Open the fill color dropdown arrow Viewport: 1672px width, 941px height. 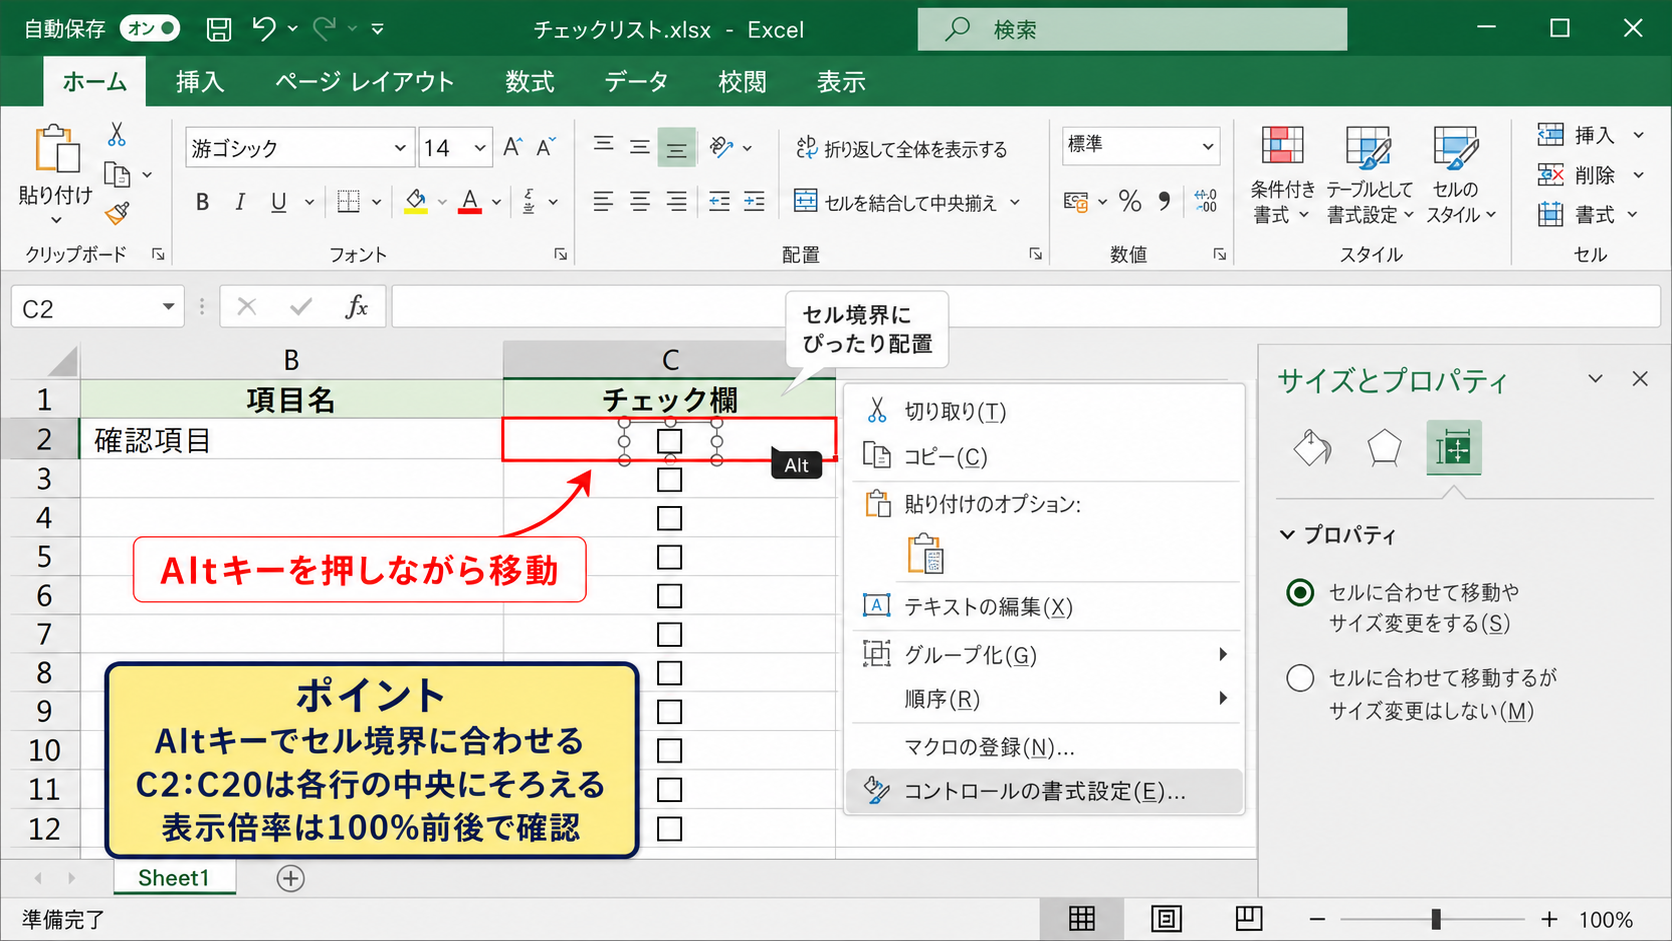442,202
